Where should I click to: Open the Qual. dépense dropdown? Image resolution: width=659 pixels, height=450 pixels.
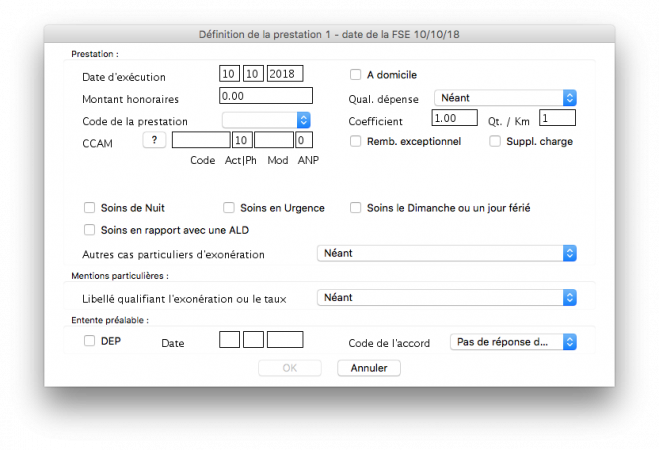point(505,98)
